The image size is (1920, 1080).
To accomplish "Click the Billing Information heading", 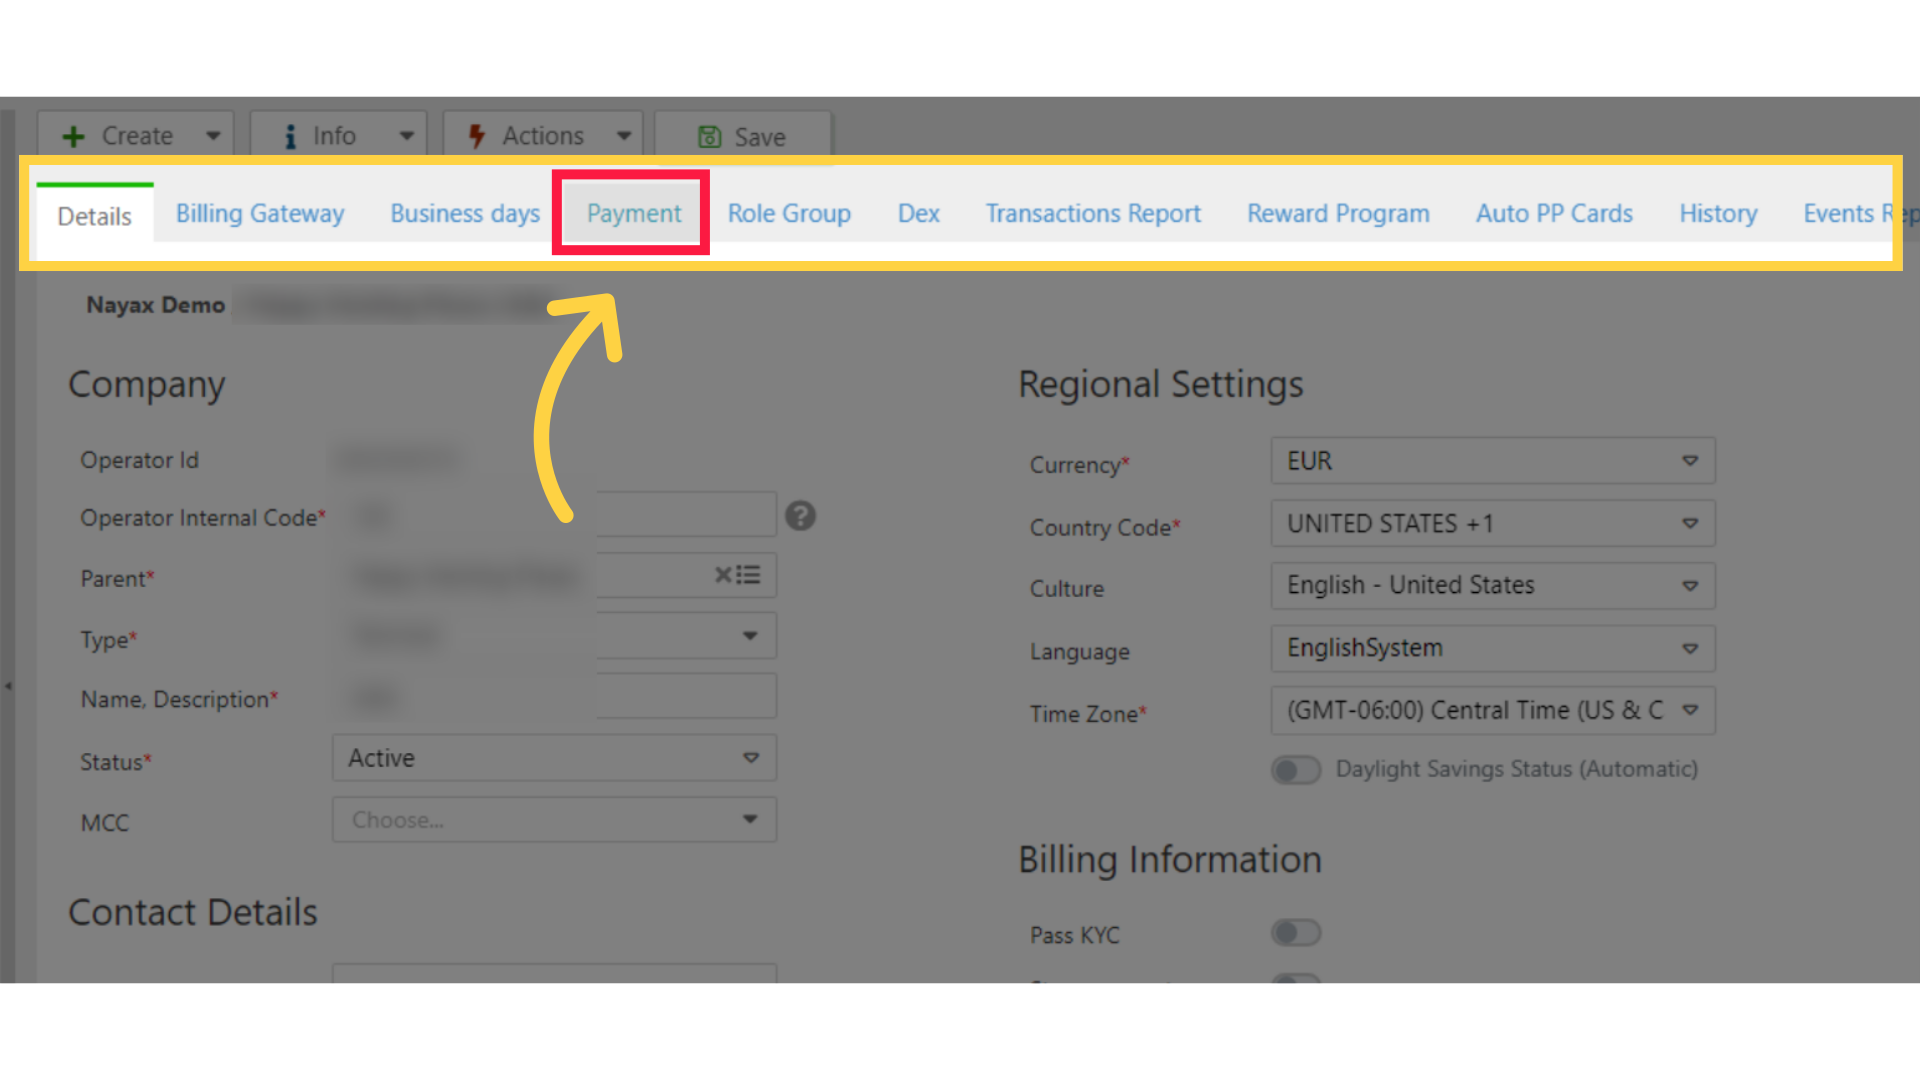I will pos(1170,860).
